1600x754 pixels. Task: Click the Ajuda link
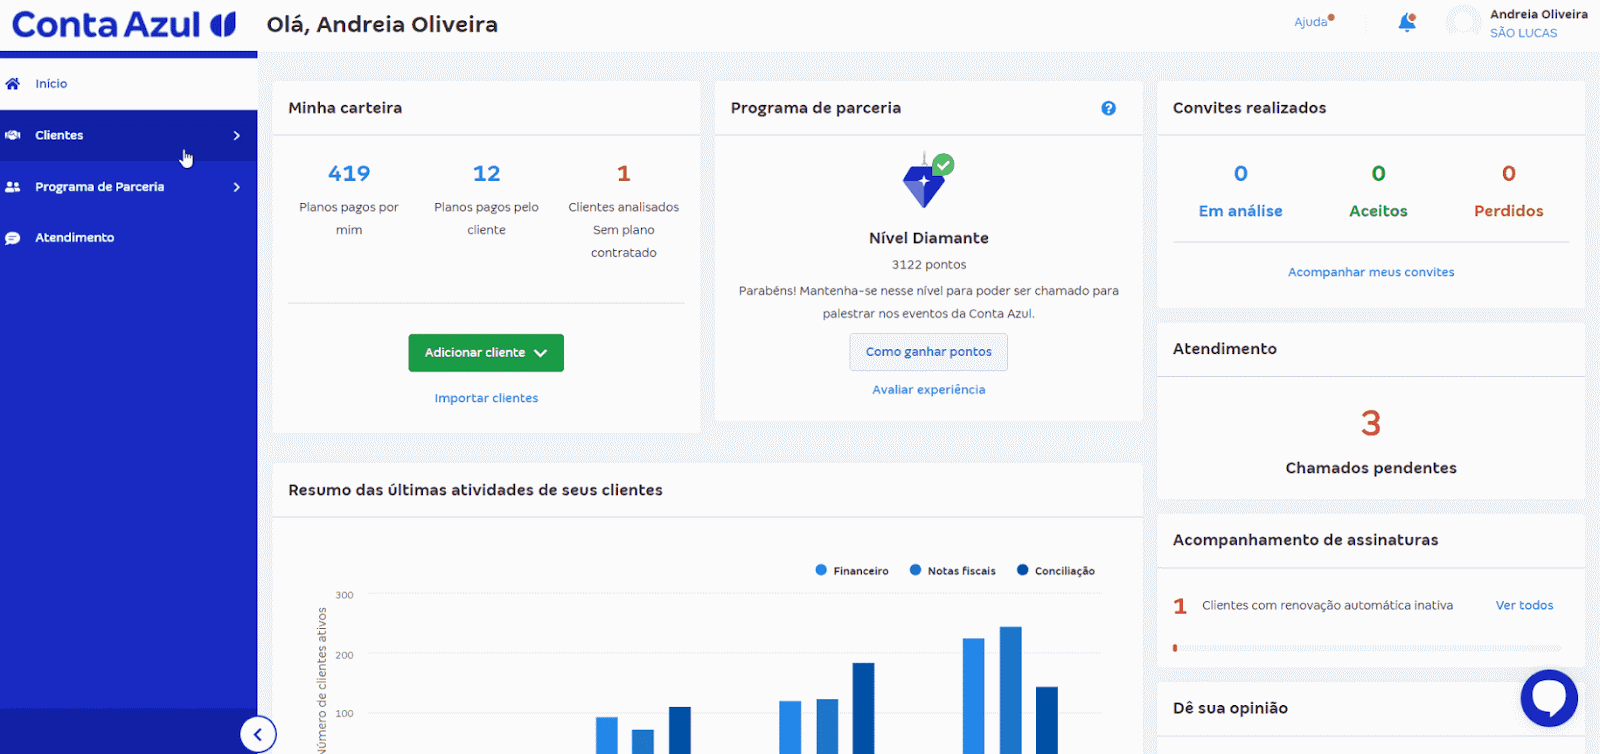tap(1311, 22)
